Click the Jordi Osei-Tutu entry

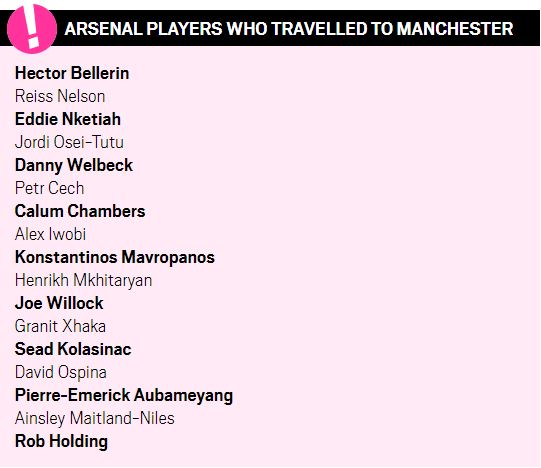[x=69, y=142]
